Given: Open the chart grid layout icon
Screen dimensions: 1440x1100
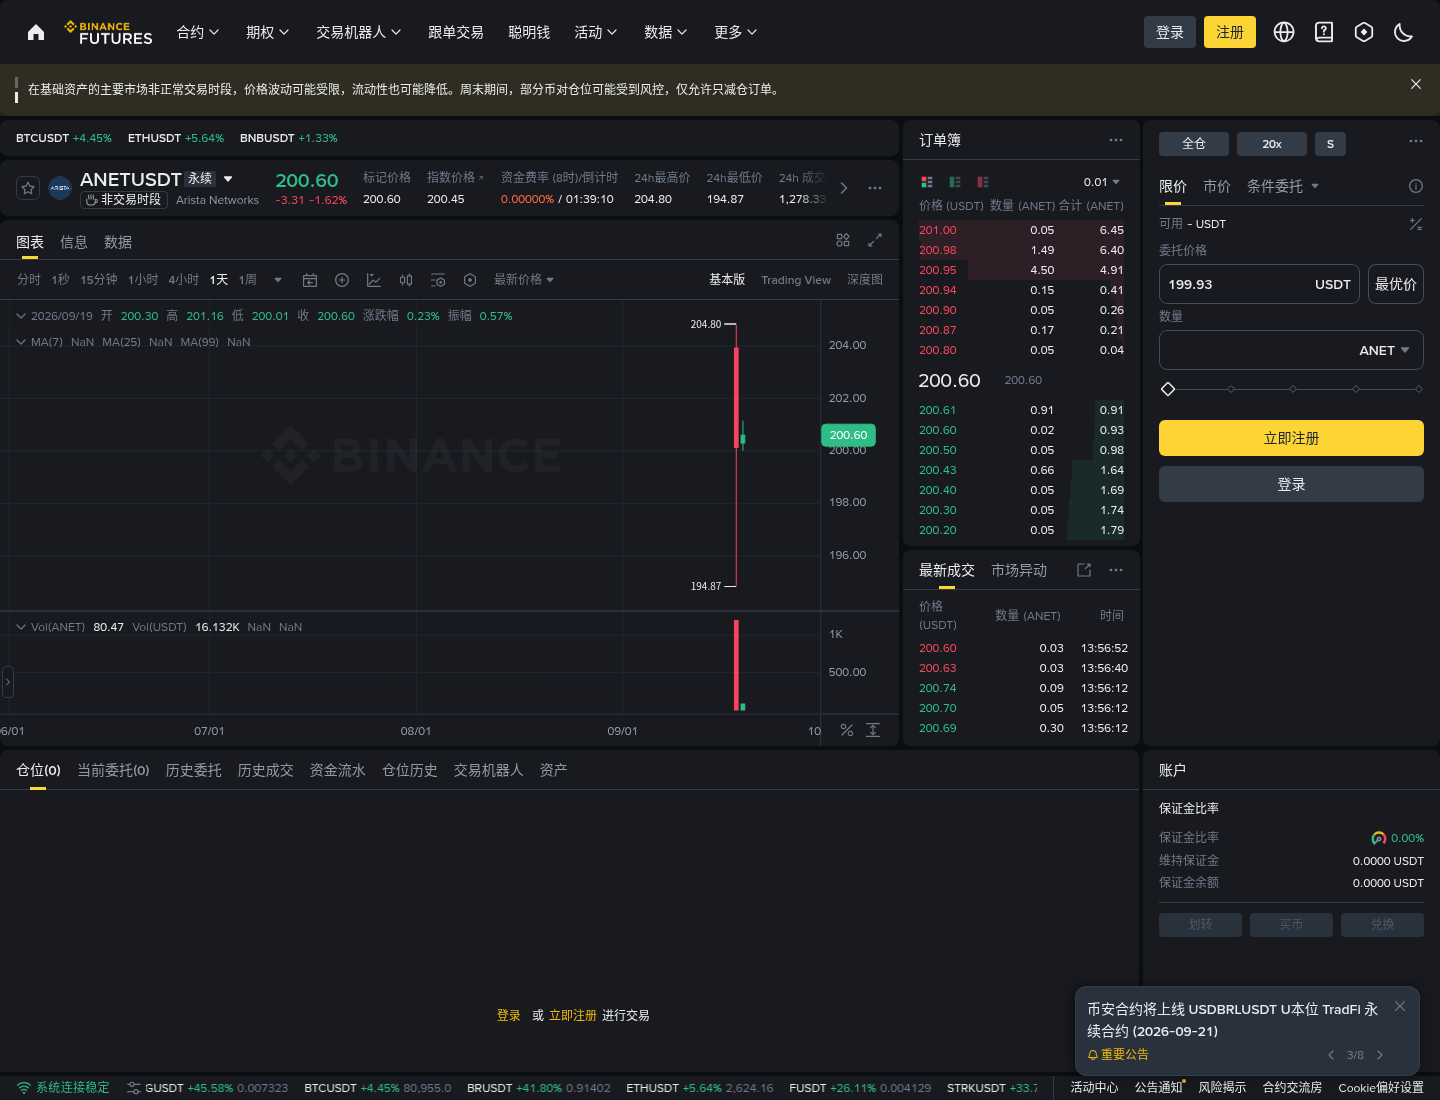Looking at the screenshot, I should (843, 240).
